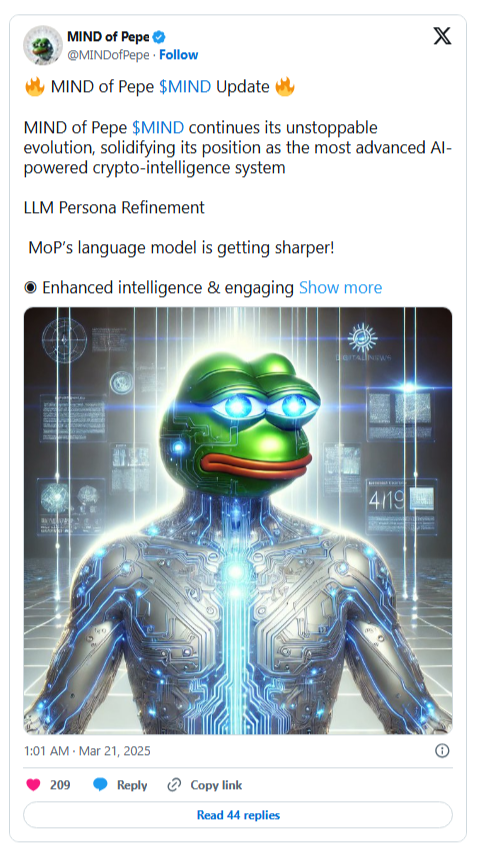Click the @MINDofPepe handle
486x852 pixels.
[x=108, y=55]
